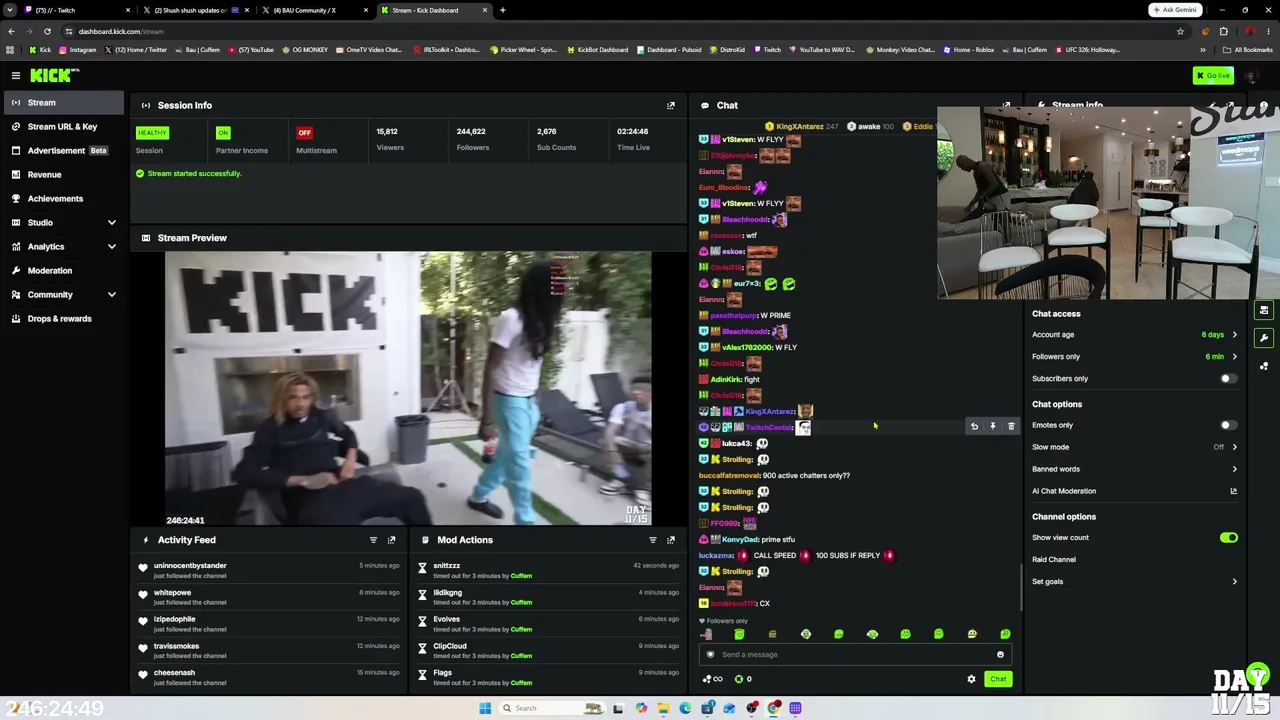Image resolution: width=1280 pixels, height=720 pixels.
Task: Delete the TwitchCentel chat message
Action: (1011, 427)
